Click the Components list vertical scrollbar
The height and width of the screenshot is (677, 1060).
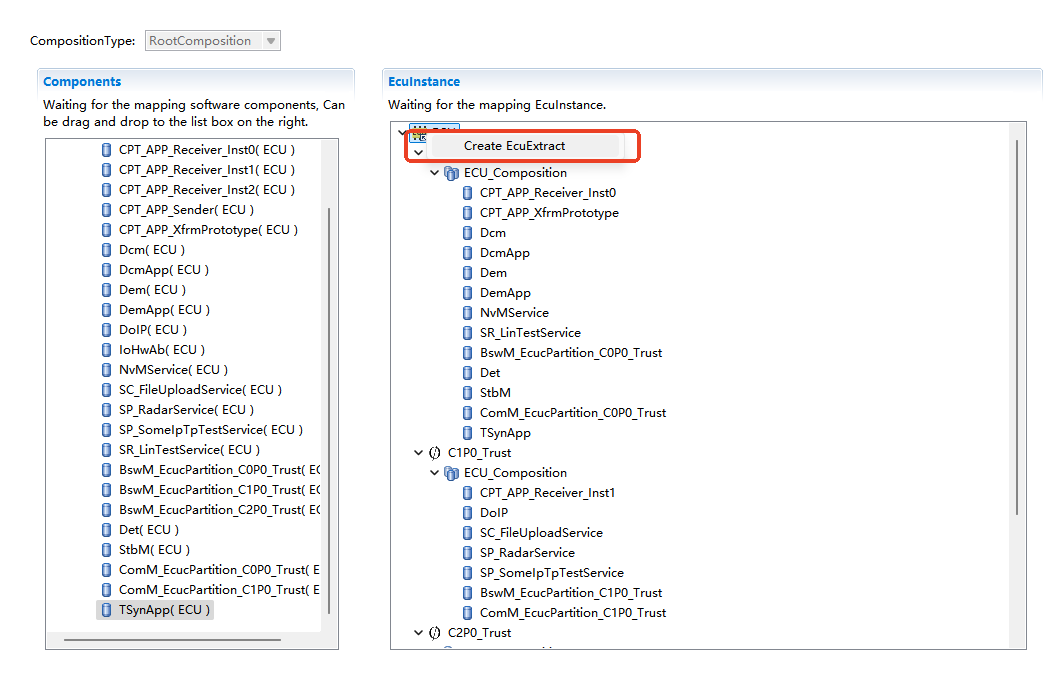329,400
